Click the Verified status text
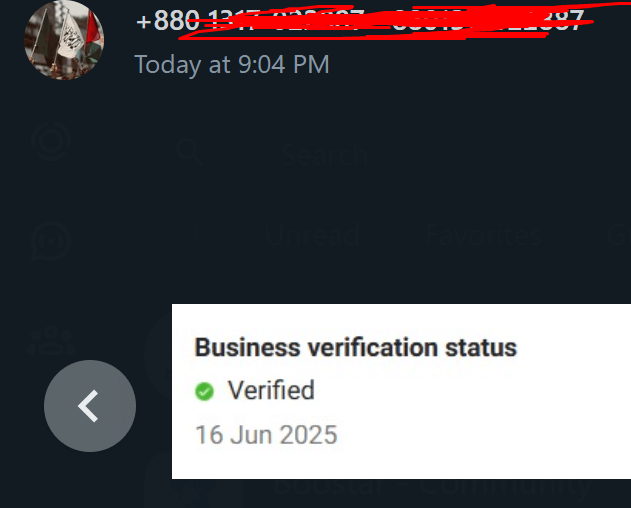The image size is (631, 508). point(271,390)
